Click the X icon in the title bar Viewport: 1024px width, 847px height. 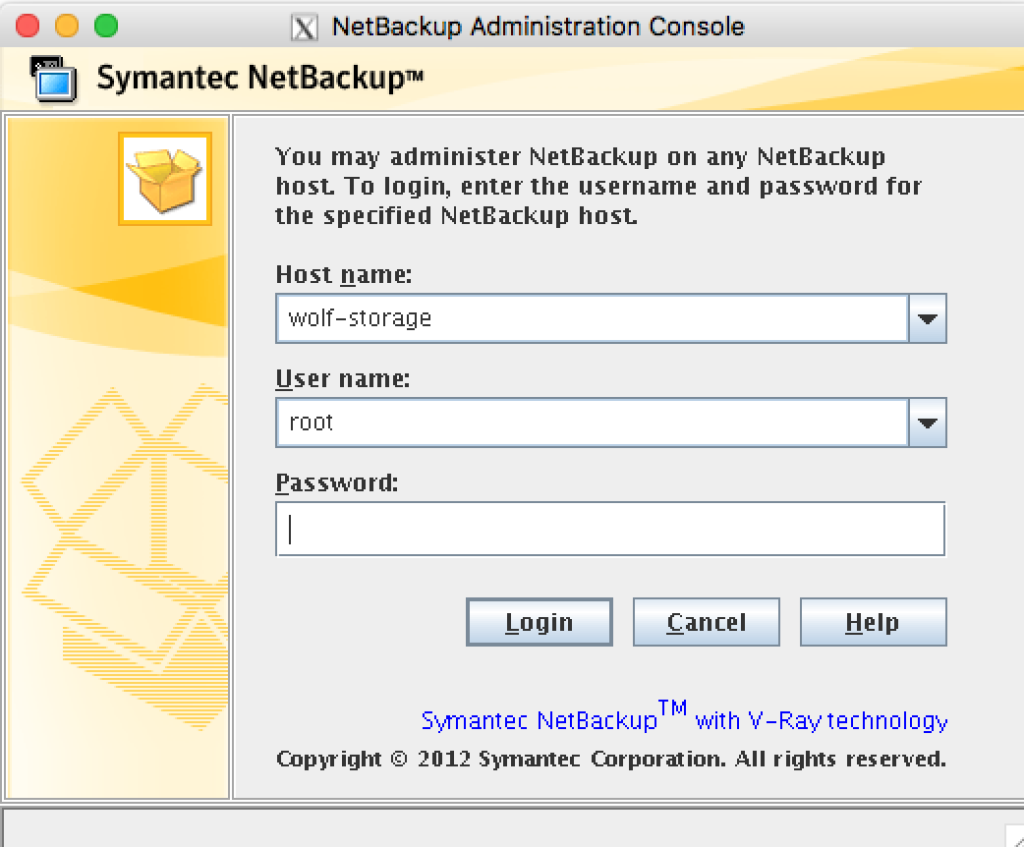(304, 26)
